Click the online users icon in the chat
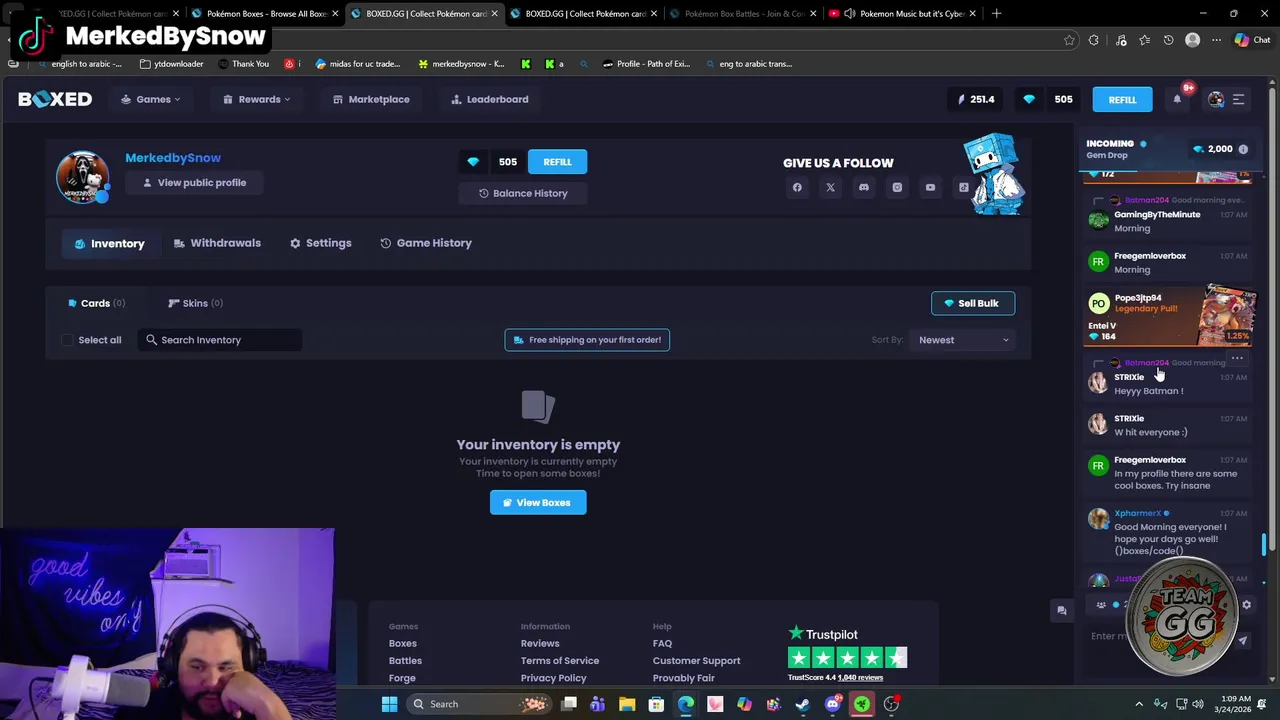Image resolution: width=1280 pixels, height=720 pixels. [1101, 605]
